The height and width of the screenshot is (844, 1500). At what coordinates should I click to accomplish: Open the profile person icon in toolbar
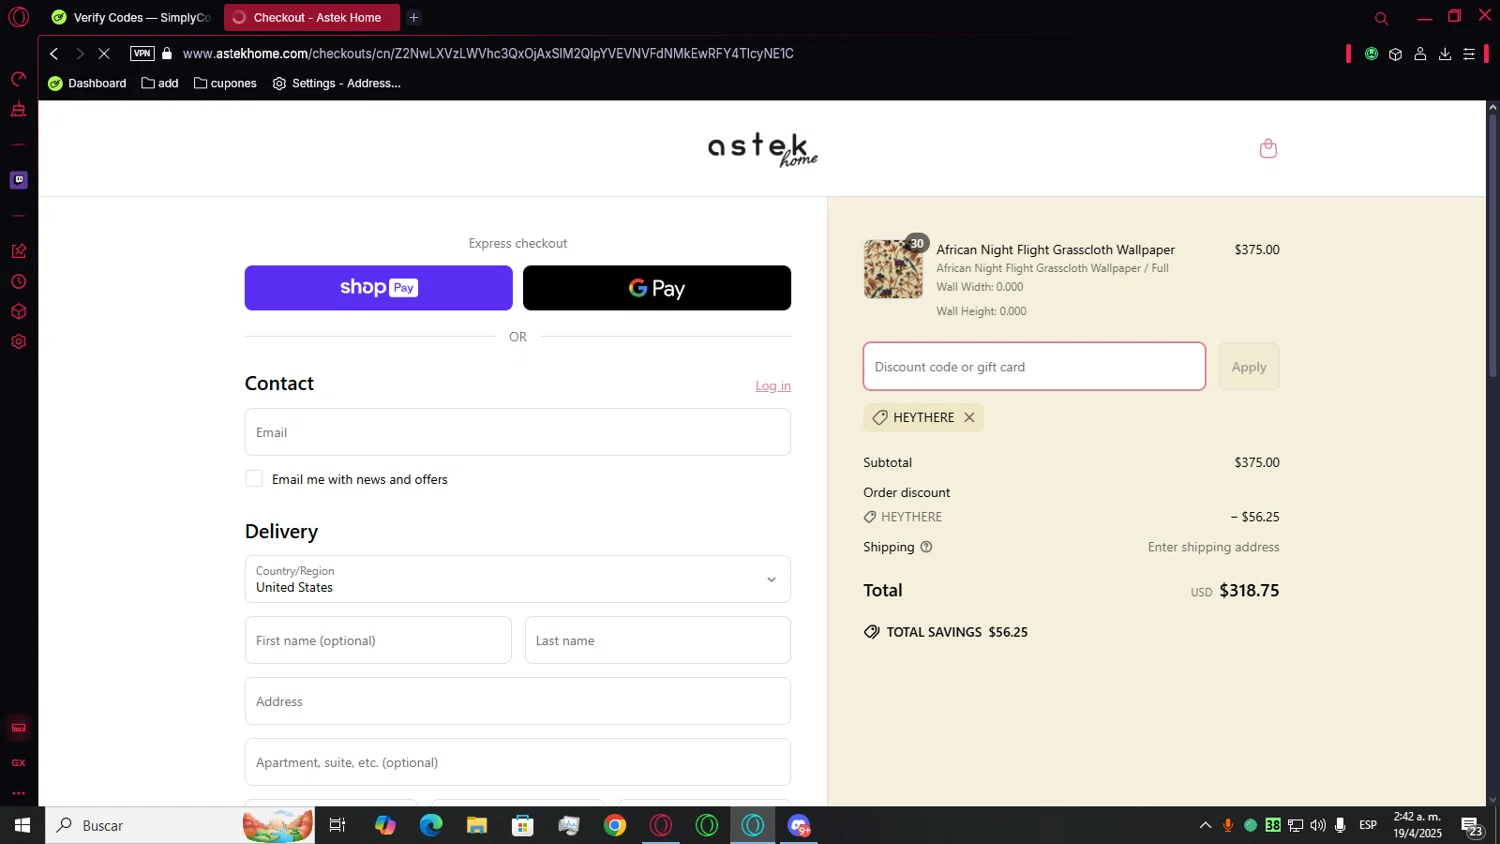coord(1420,54)
